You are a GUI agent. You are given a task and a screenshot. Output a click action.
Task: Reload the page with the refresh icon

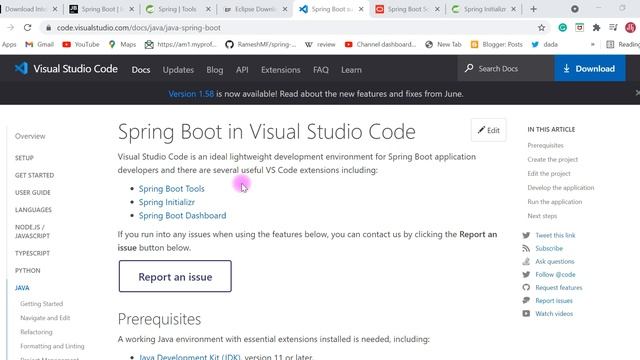click(x=27, y=27)
